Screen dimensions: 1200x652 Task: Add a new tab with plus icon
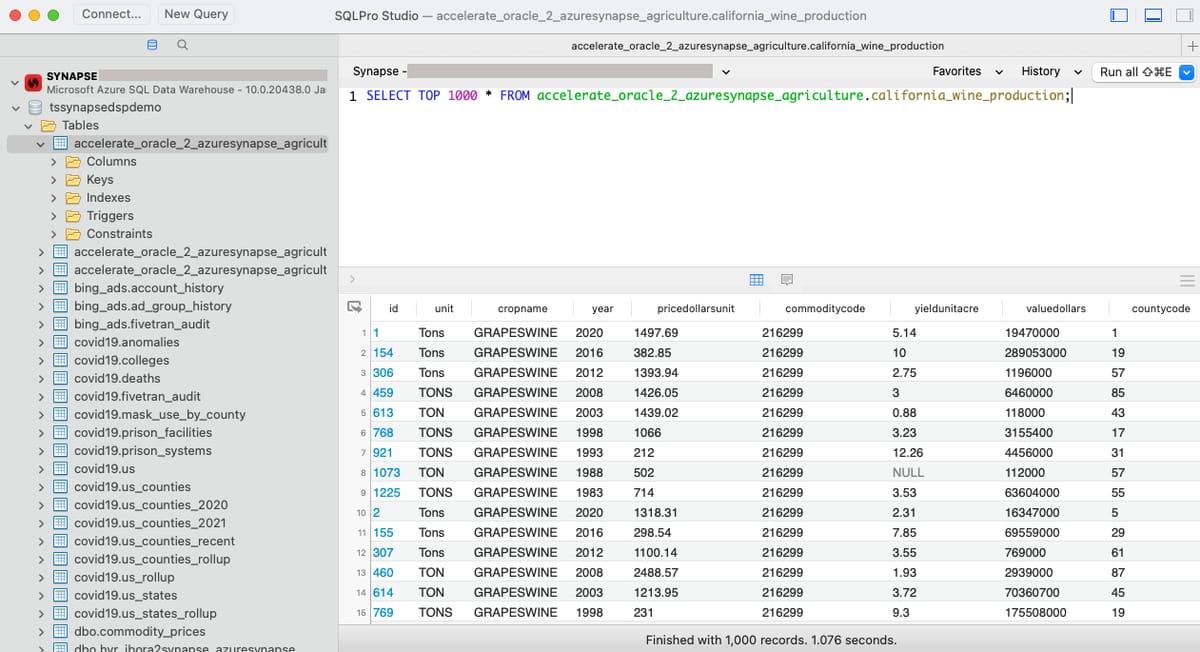[1189, 46]
